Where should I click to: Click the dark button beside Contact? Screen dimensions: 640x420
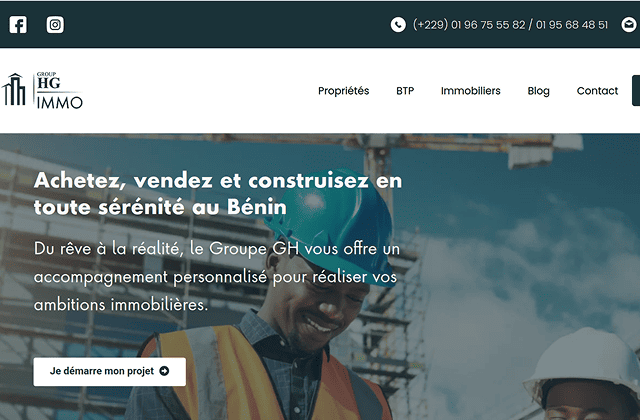(x=636, y=90)
